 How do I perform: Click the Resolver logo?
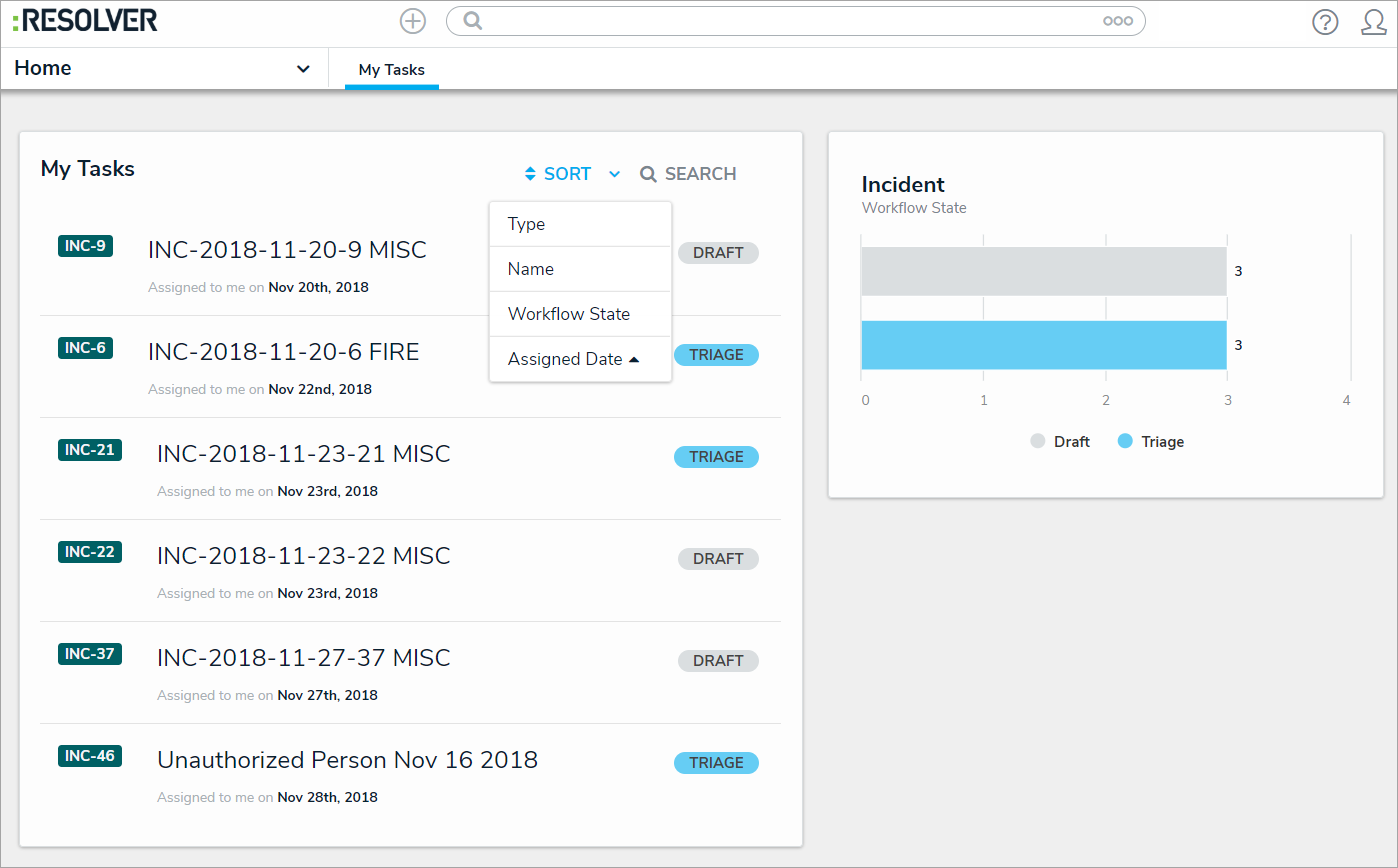click(x=85, y=20)
